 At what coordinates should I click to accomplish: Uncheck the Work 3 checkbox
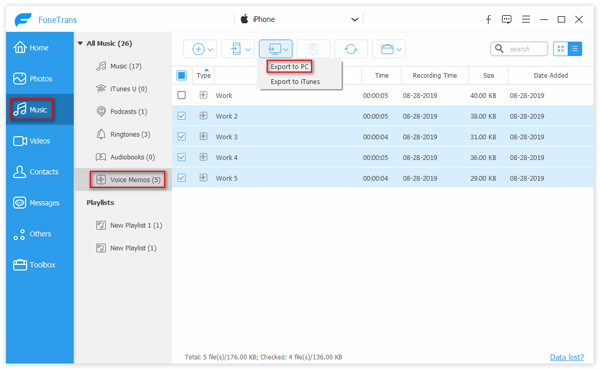point(182,136)
